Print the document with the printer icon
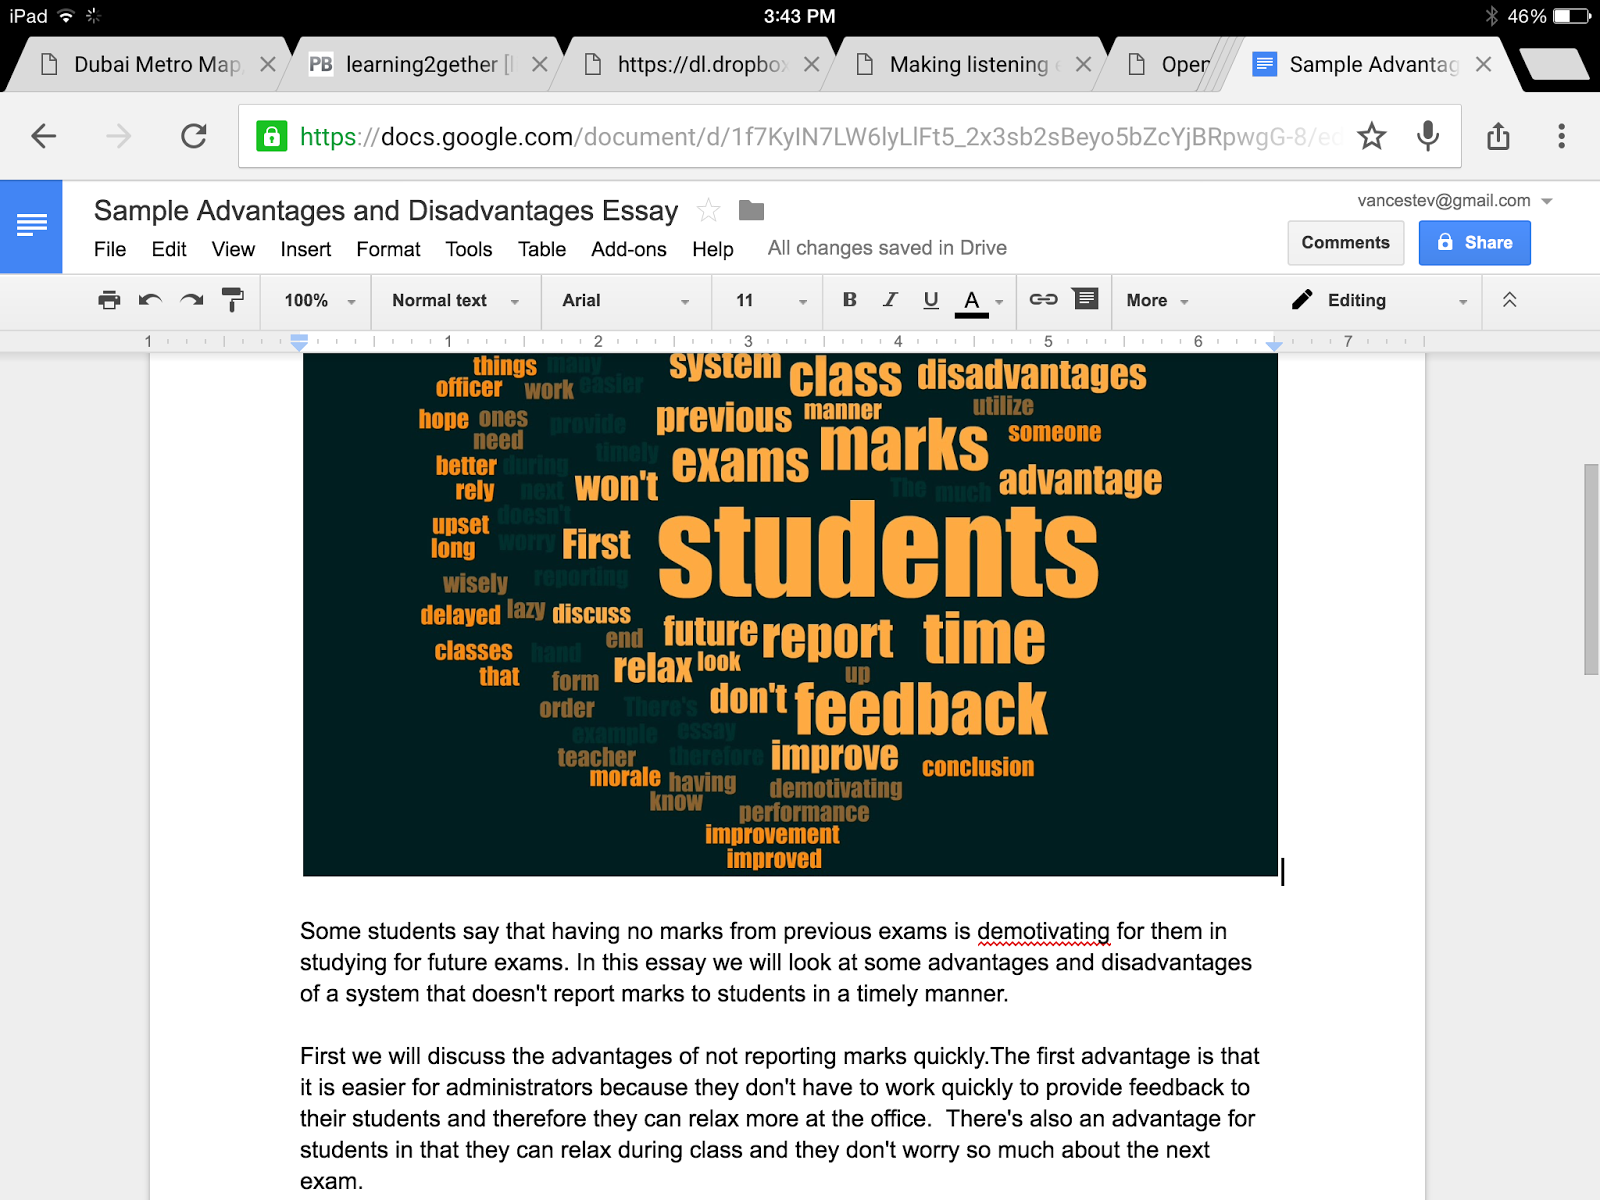The height and width of the screenshot is (1200, 1600). point(109,300)
